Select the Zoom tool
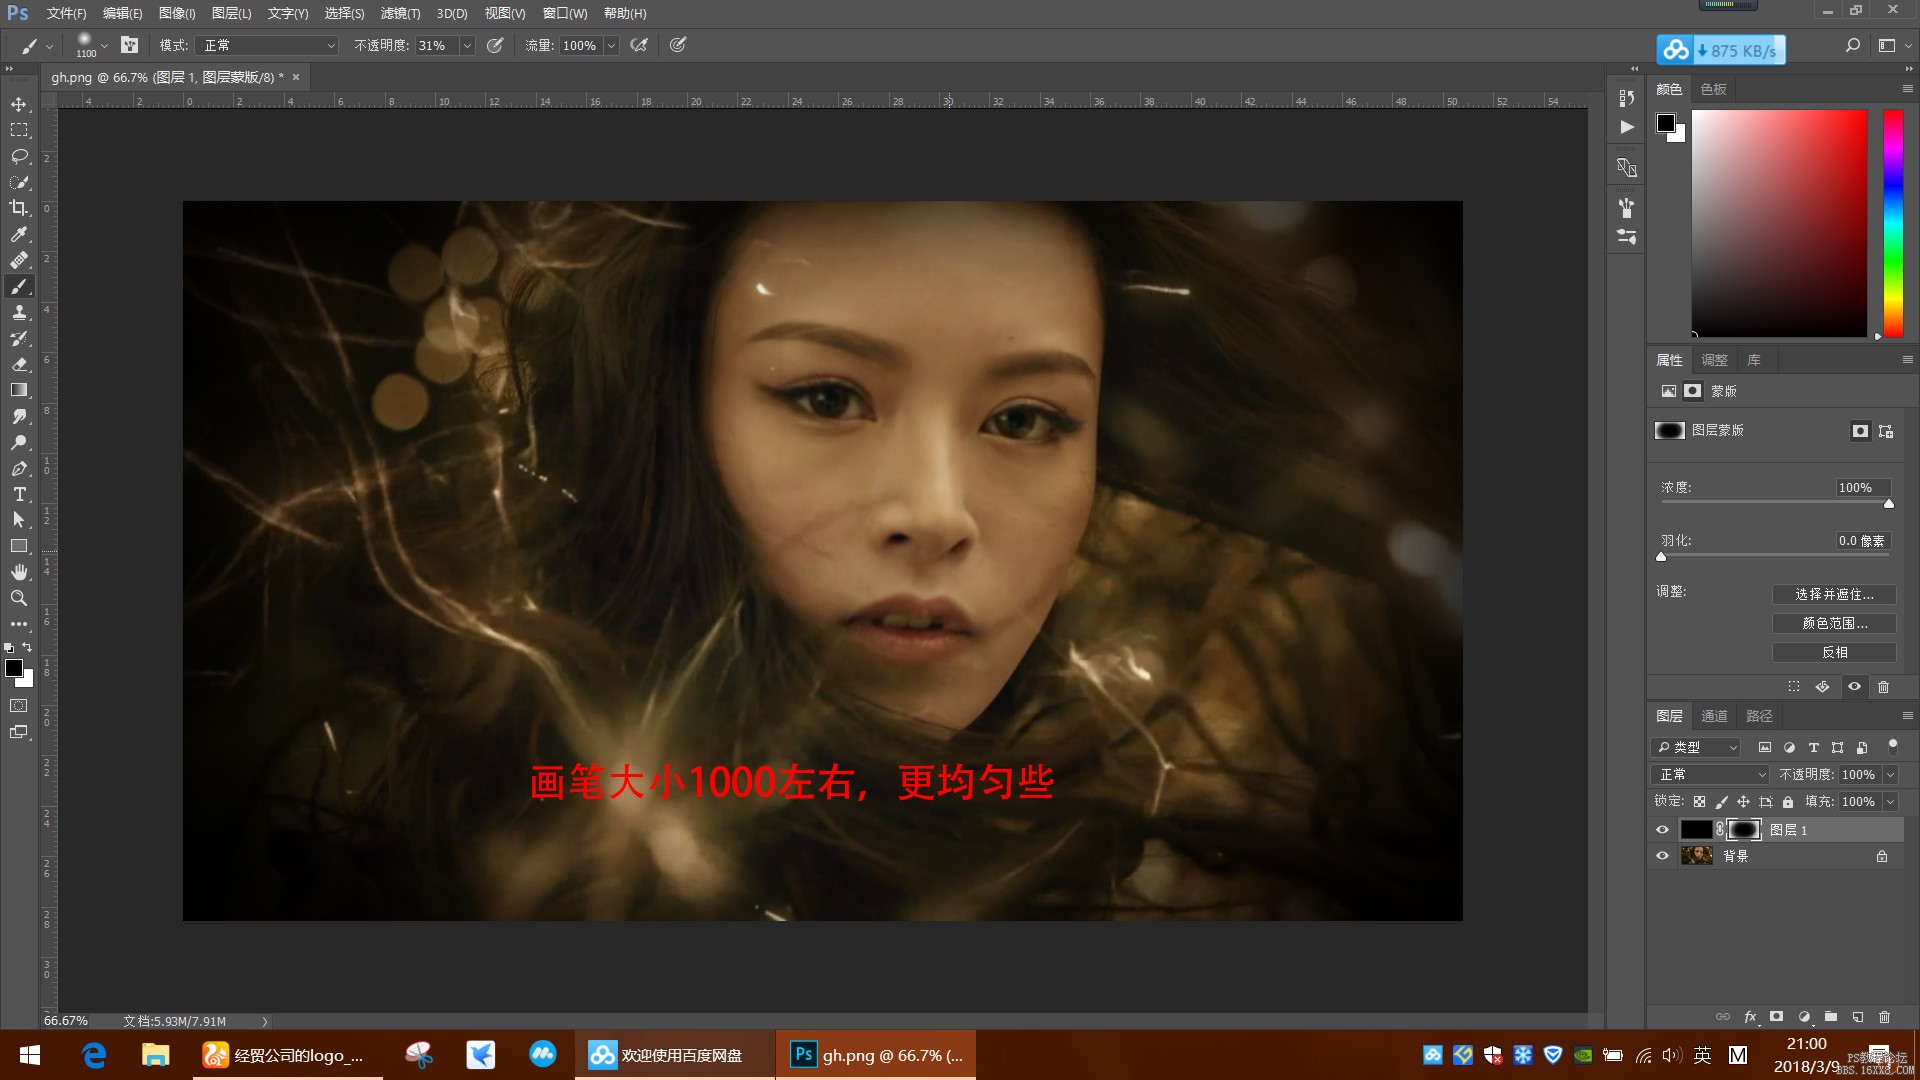This screenshot has width=1920, height=1080. click(19, 598)
